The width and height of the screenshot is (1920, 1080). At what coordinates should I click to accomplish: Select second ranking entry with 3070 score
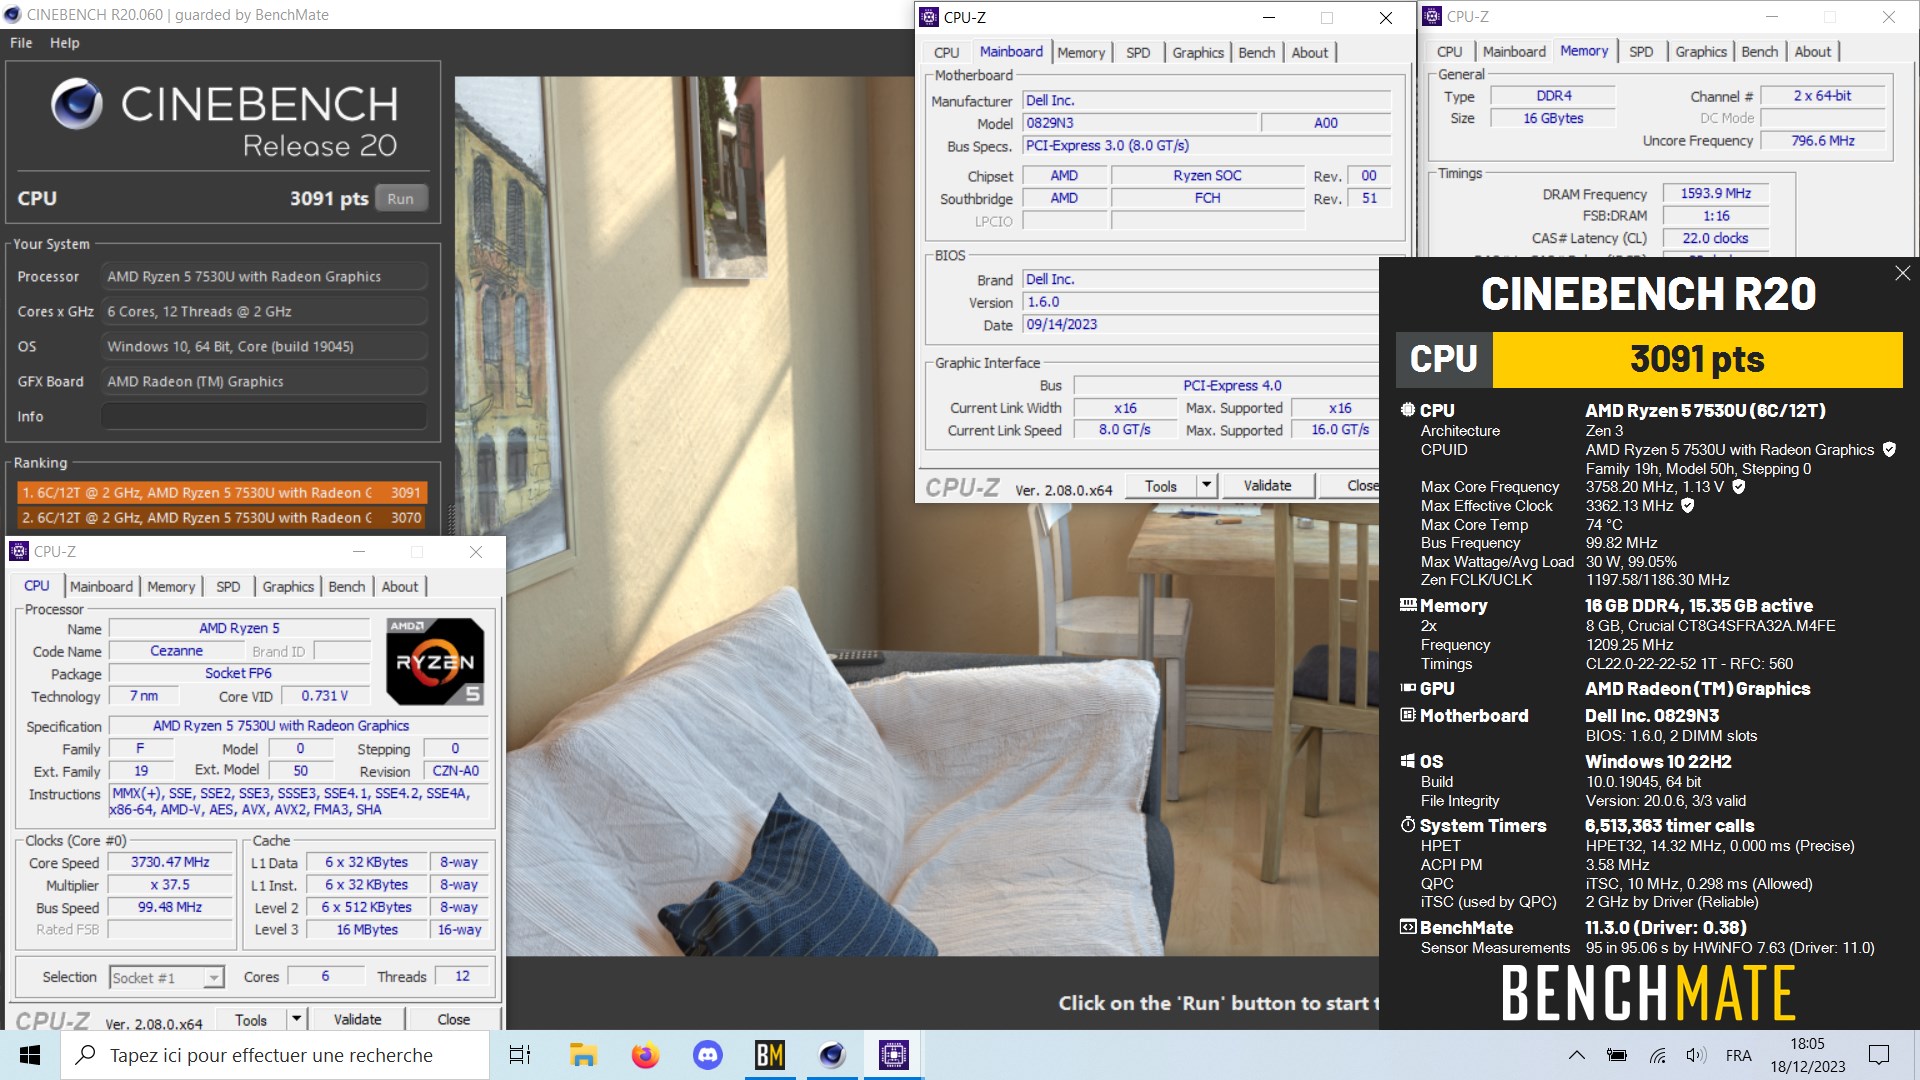point(222,518)
